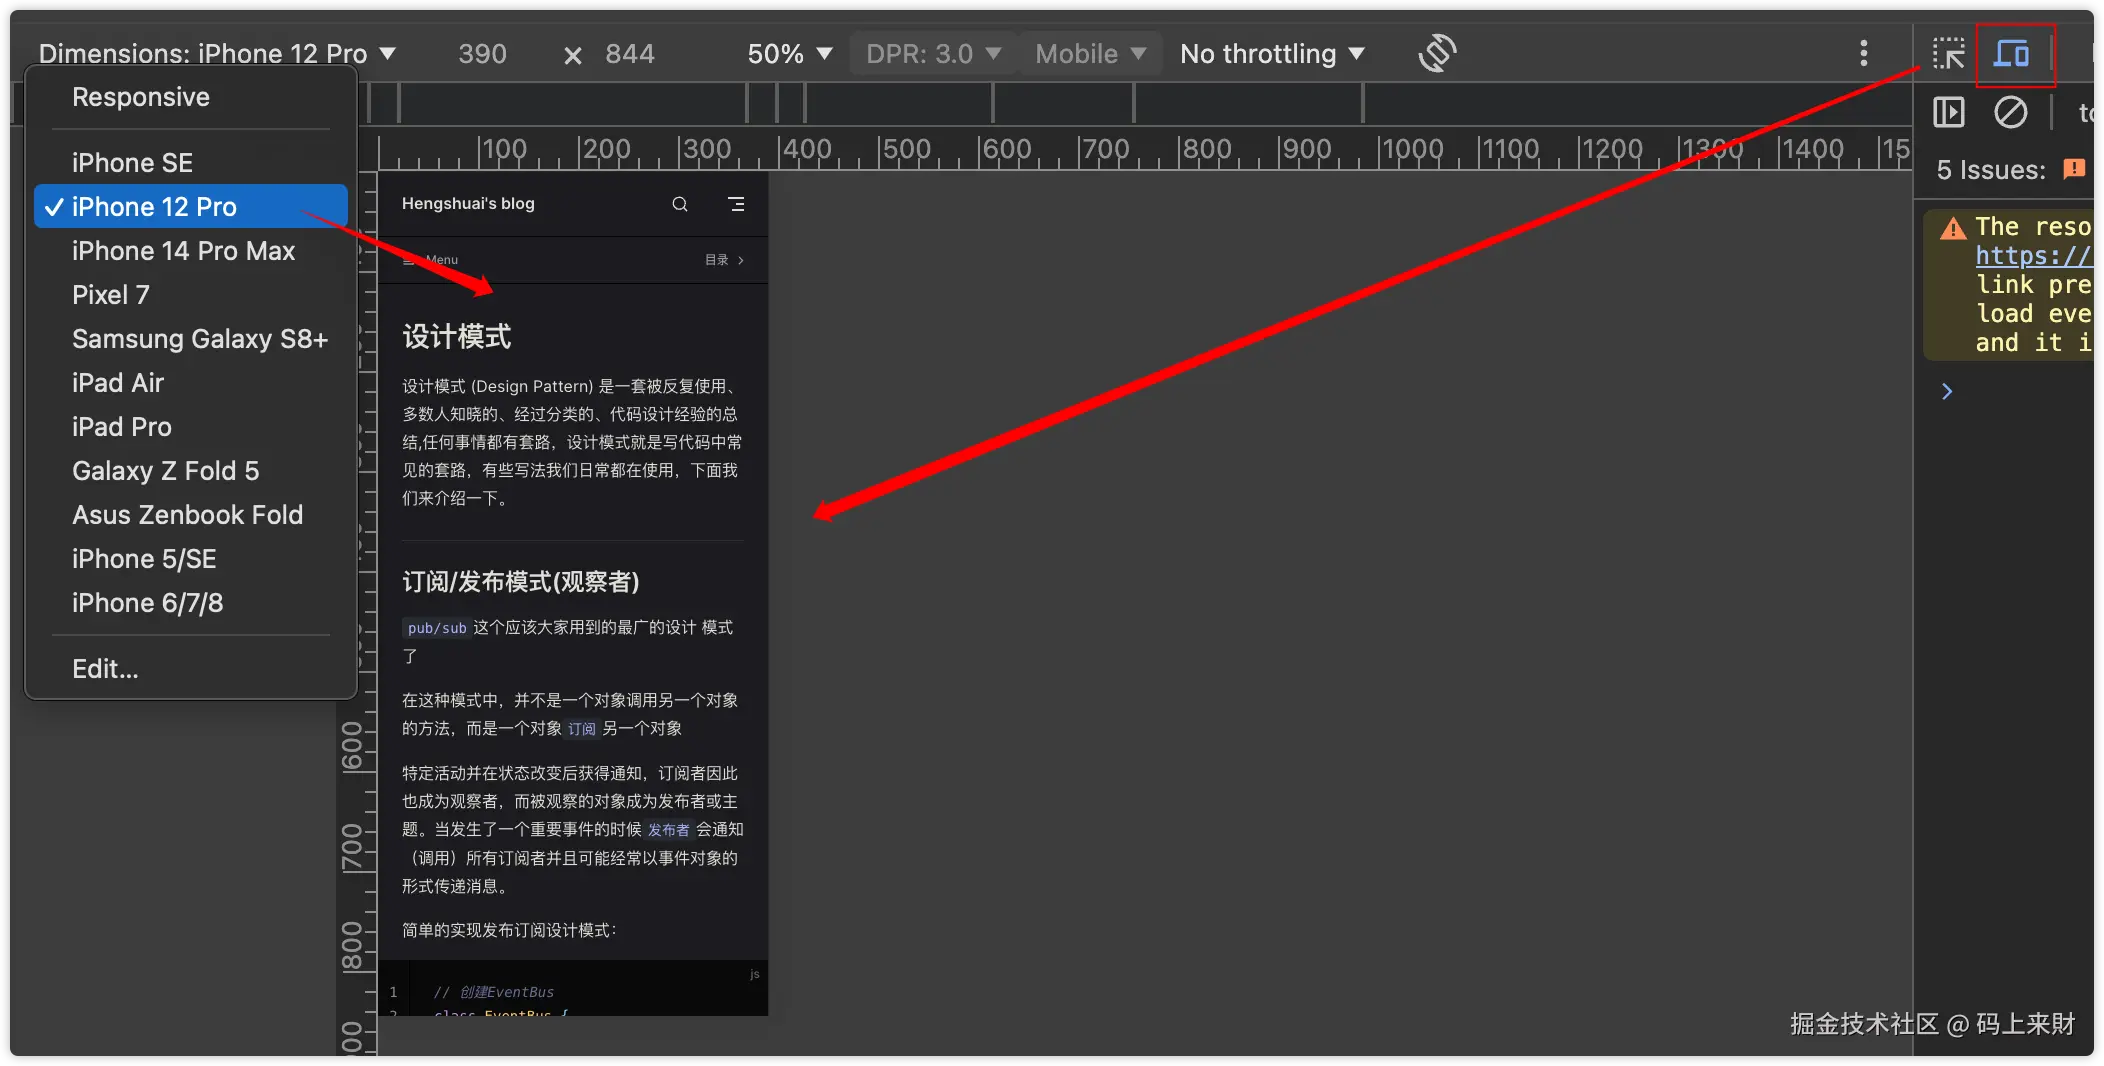This screenshot has height=1066, width=2104.
Task: Choose iPad Air device
Action: coord(190,383)
